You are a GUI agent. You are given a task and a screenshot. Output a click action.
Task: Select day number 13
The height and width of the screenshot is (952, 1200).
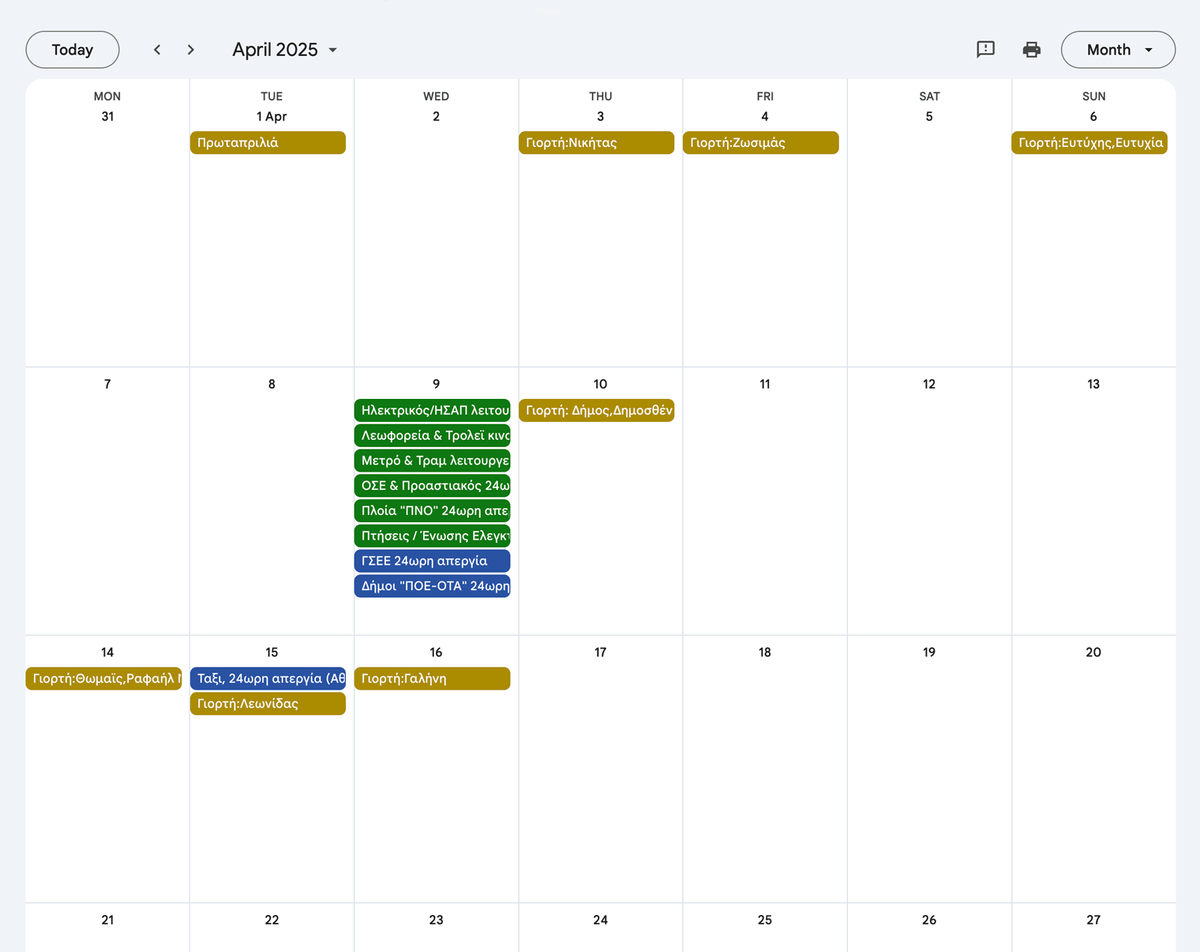1094,384
